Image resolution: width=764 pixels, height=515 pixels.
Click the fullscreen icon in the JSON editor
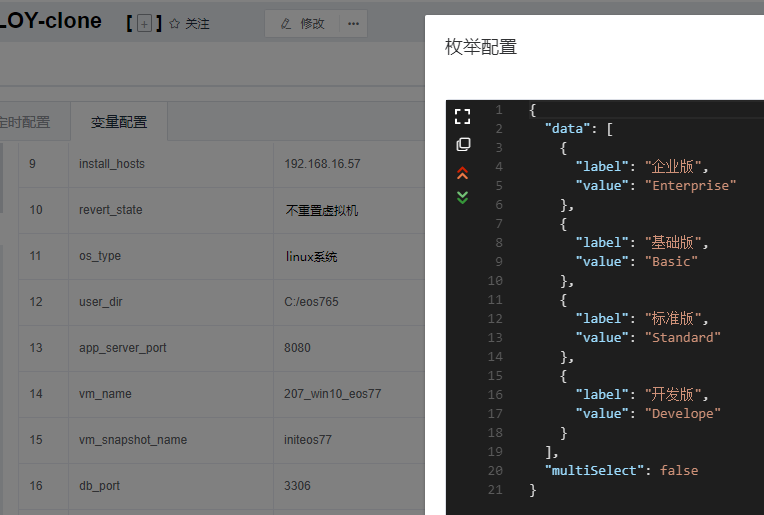(462, 116)
